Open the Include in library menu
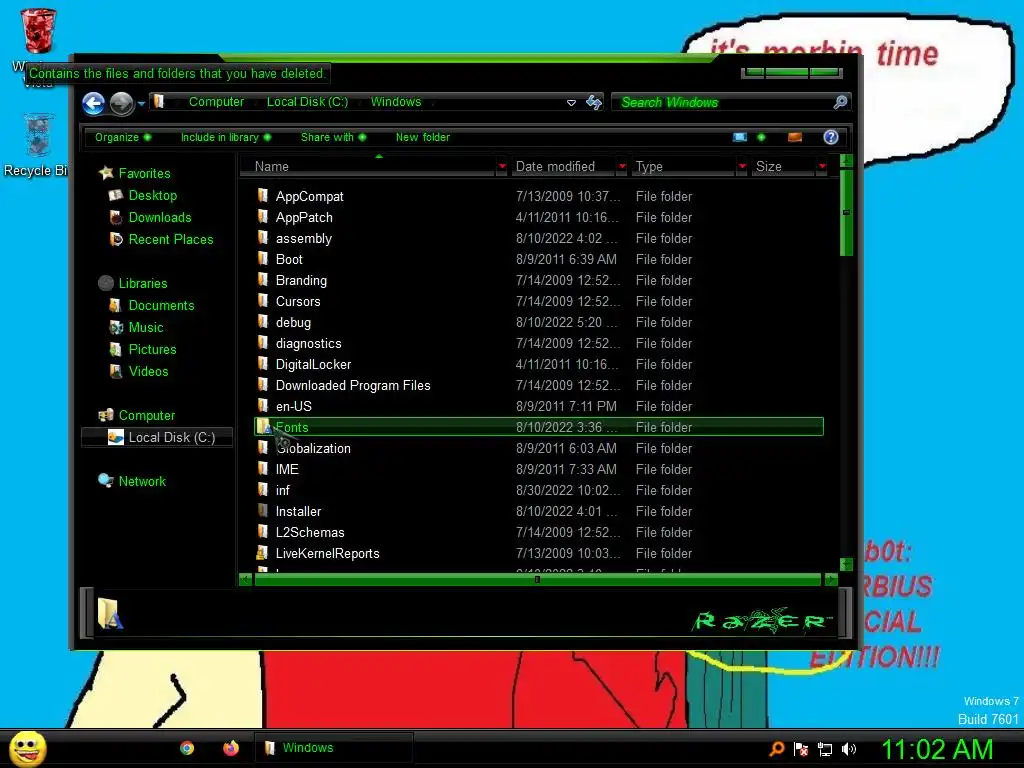The height and width of the screenshot is (768, 1024). (x=226, y=137)
